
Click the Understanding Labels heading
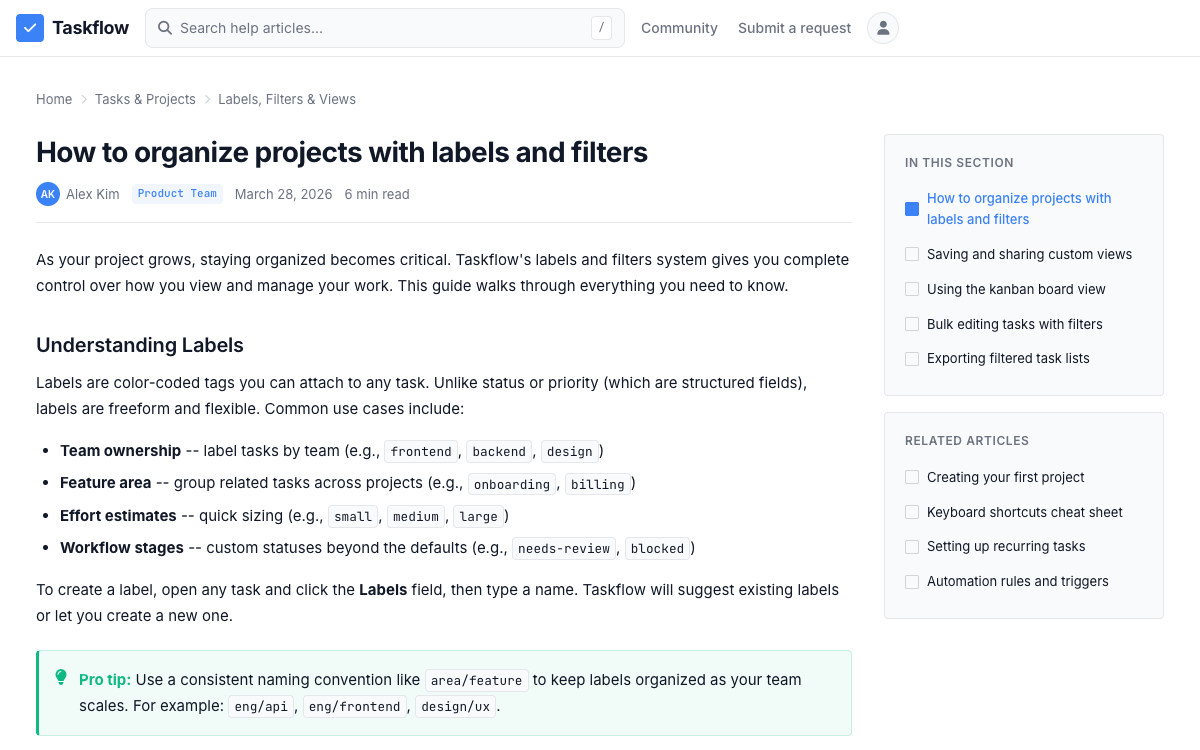140,345
